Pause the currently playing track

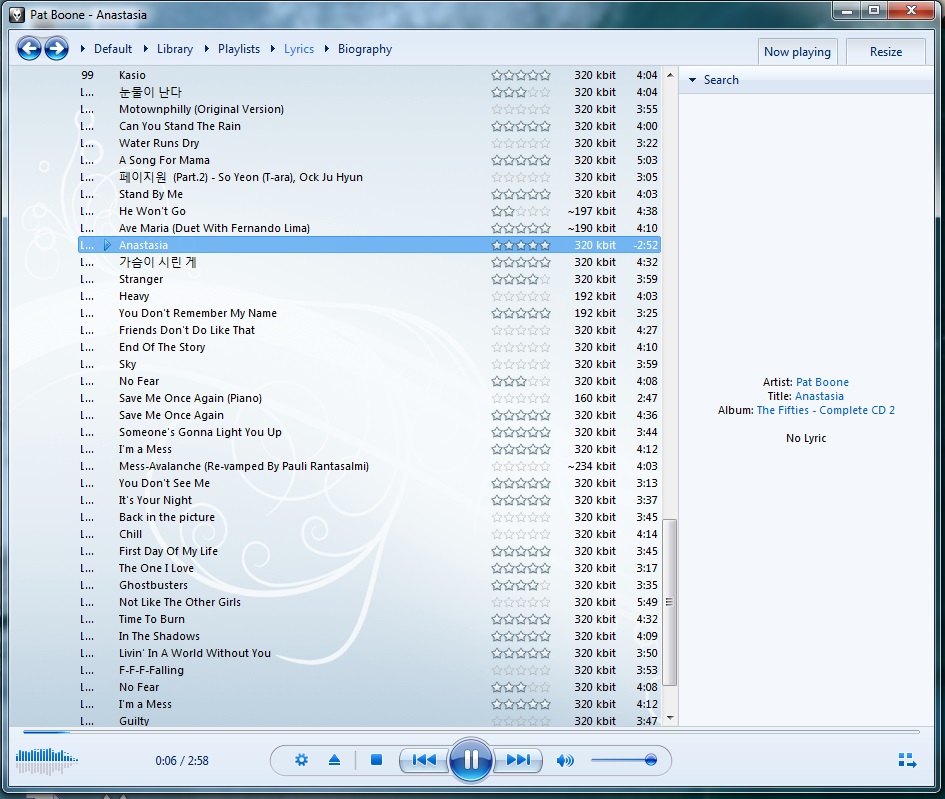470,760
